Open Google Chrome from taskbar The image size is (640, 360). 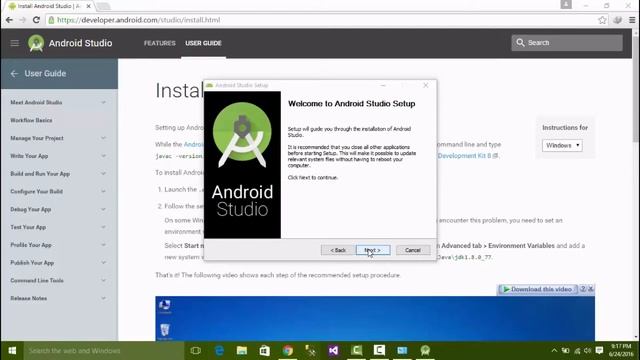click(287, 351)
